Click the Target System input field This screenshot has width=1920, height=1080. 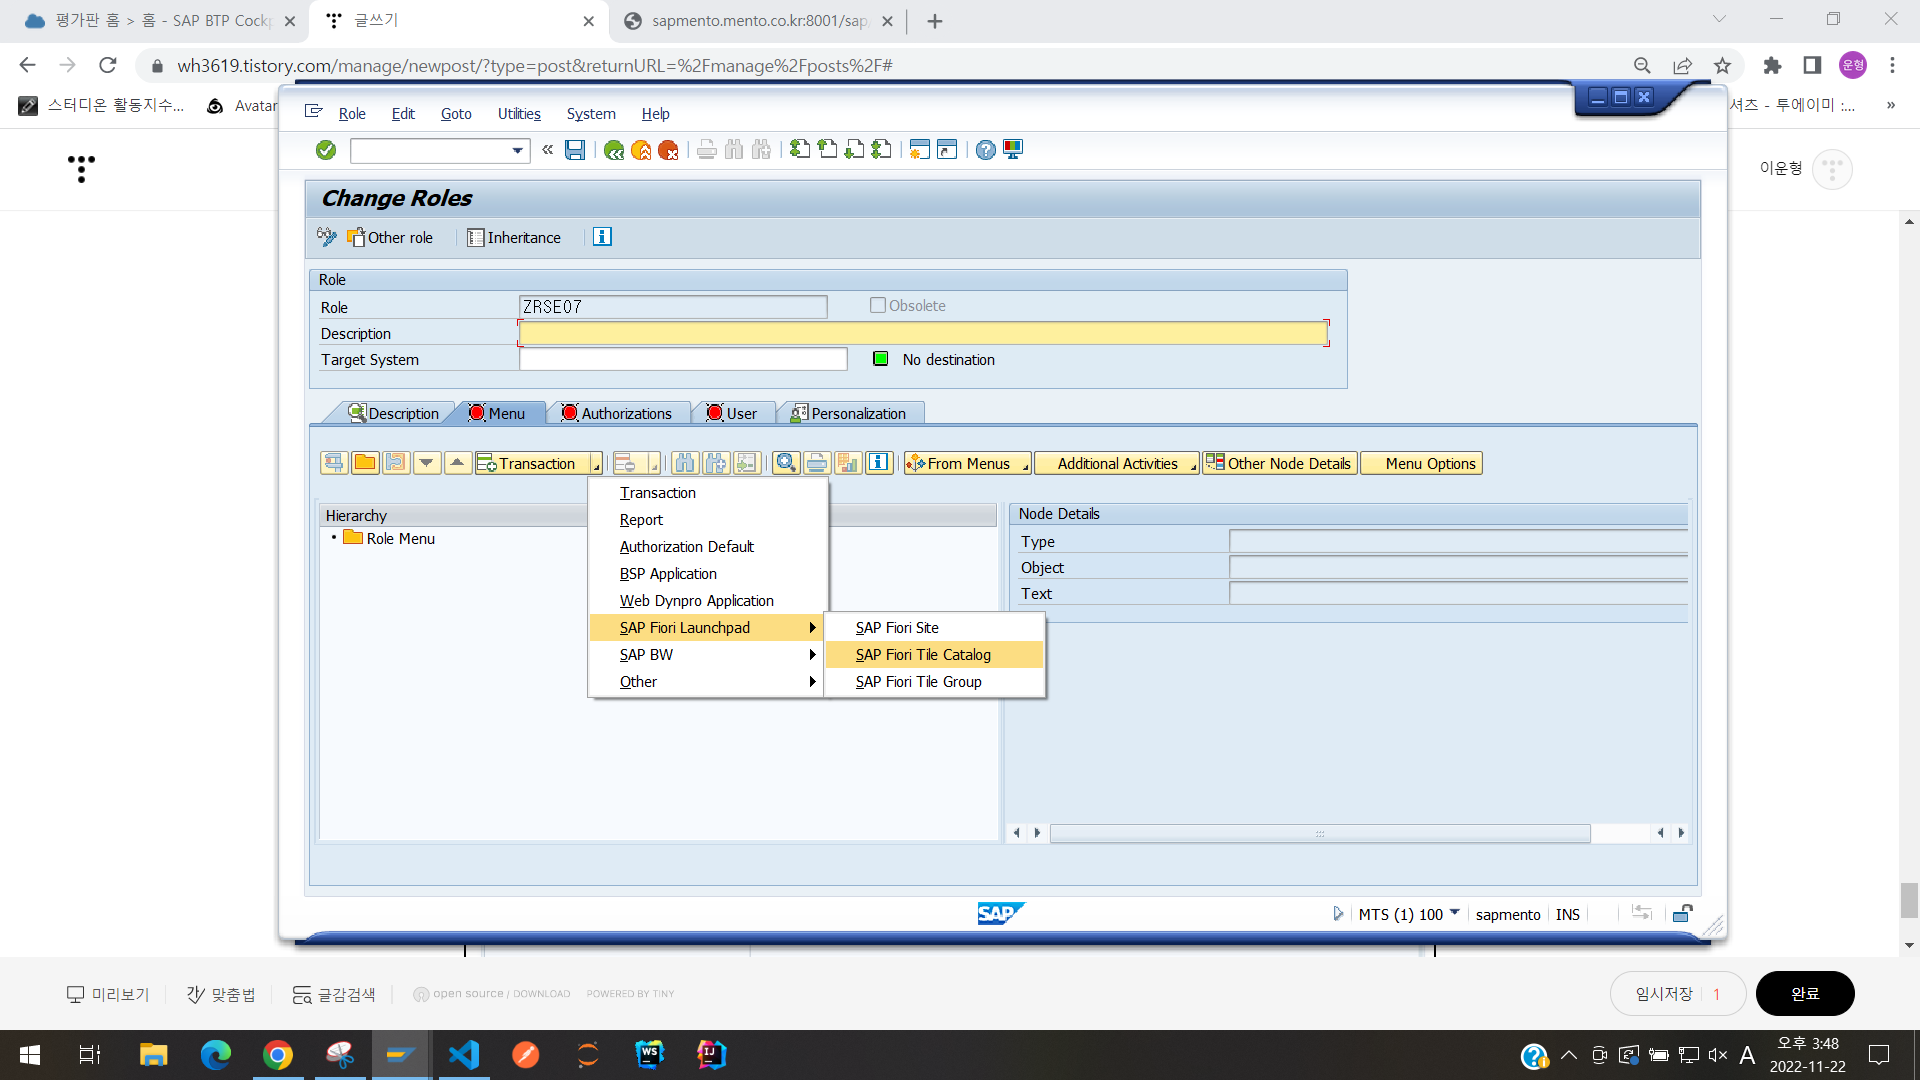click(683, 359)
